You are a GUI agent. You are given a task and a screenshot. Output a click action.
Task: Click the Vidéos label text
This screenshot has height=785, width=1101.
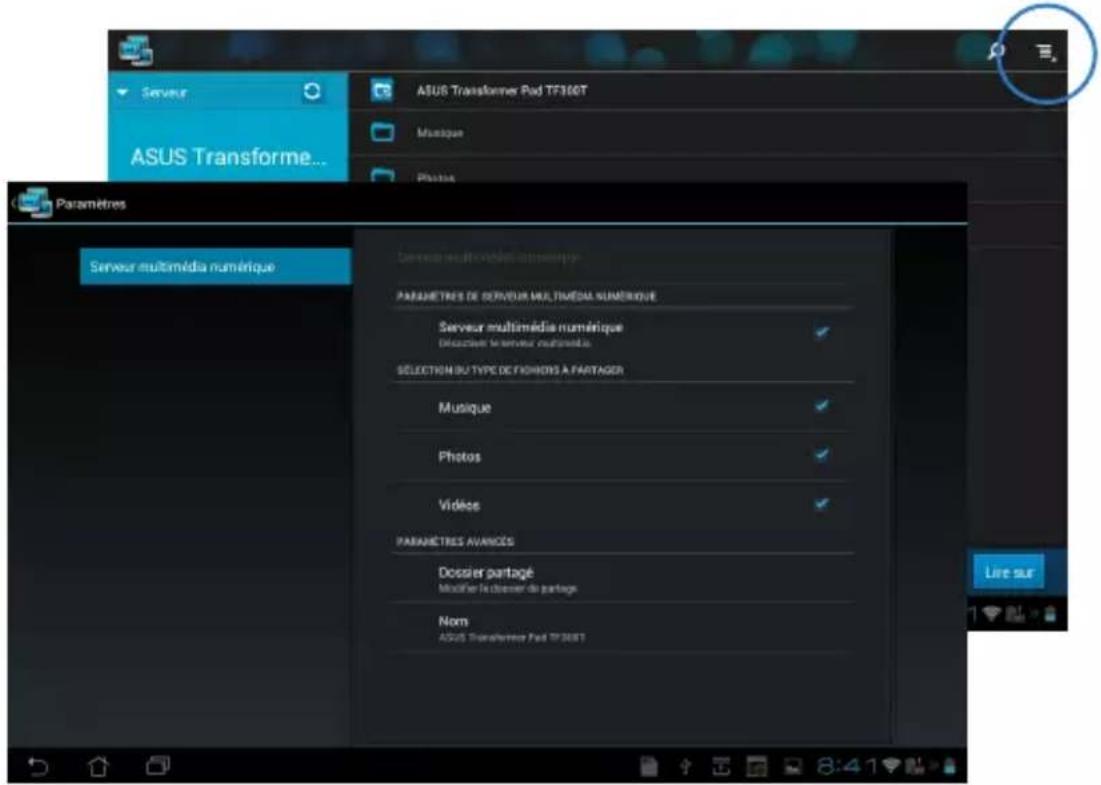[x=459, y=505]
